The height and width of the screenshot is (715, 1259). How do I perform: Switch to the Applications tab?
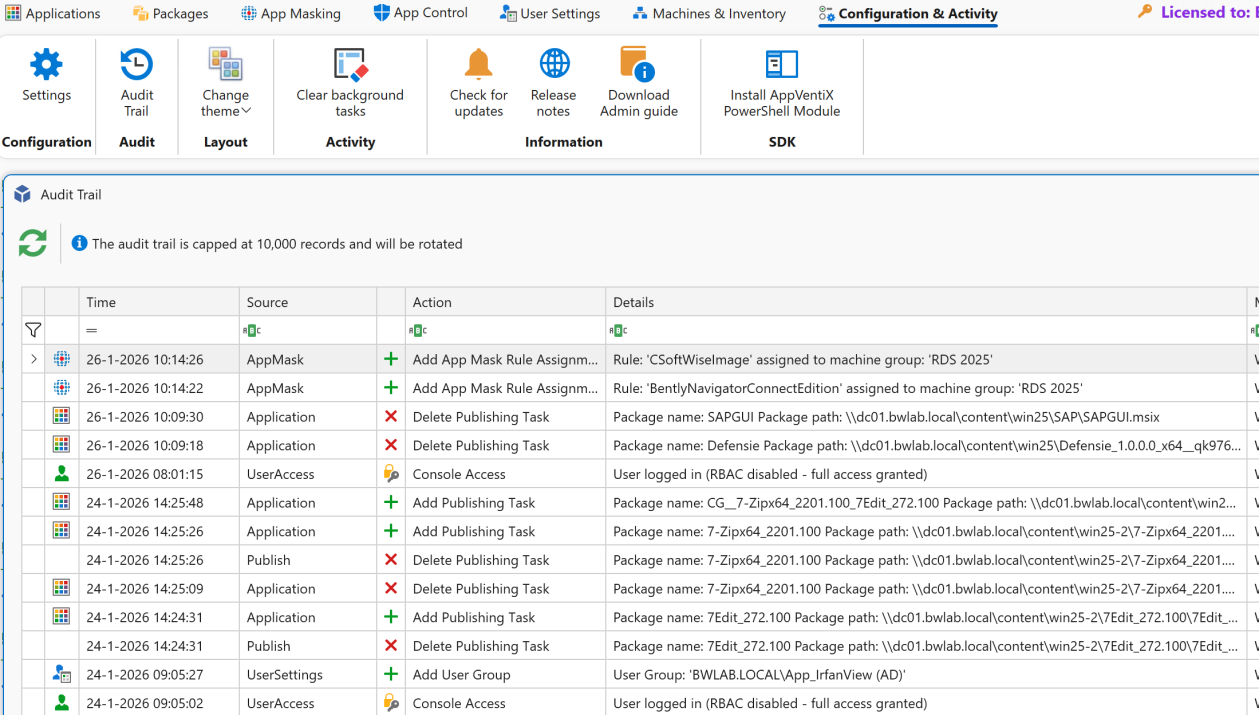pyautogui.click(x=53, y=13)
